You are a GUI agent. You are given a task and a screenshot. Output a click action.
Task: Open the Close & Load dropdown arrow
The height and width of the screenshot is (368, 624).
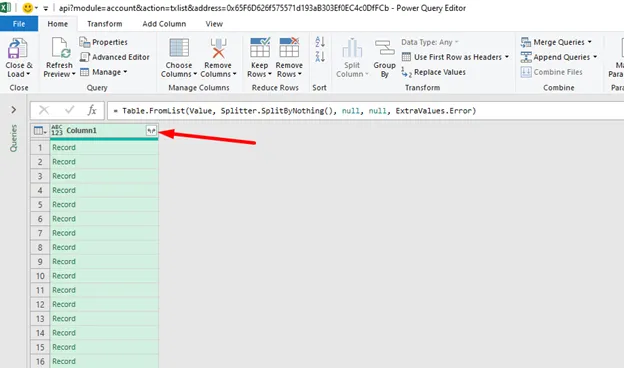[28, 74]
